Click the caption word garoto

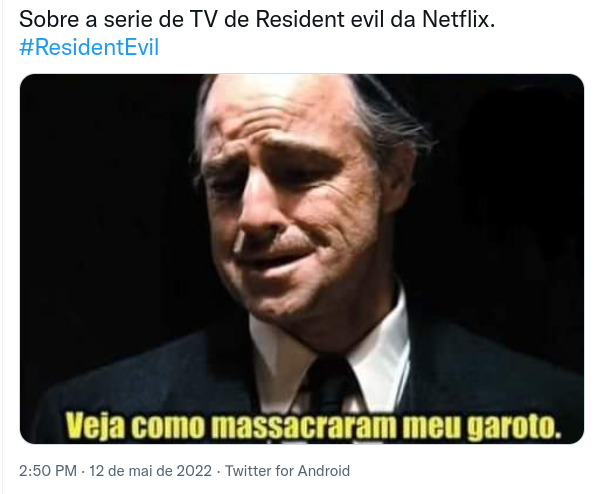click(x=514, y=426)
